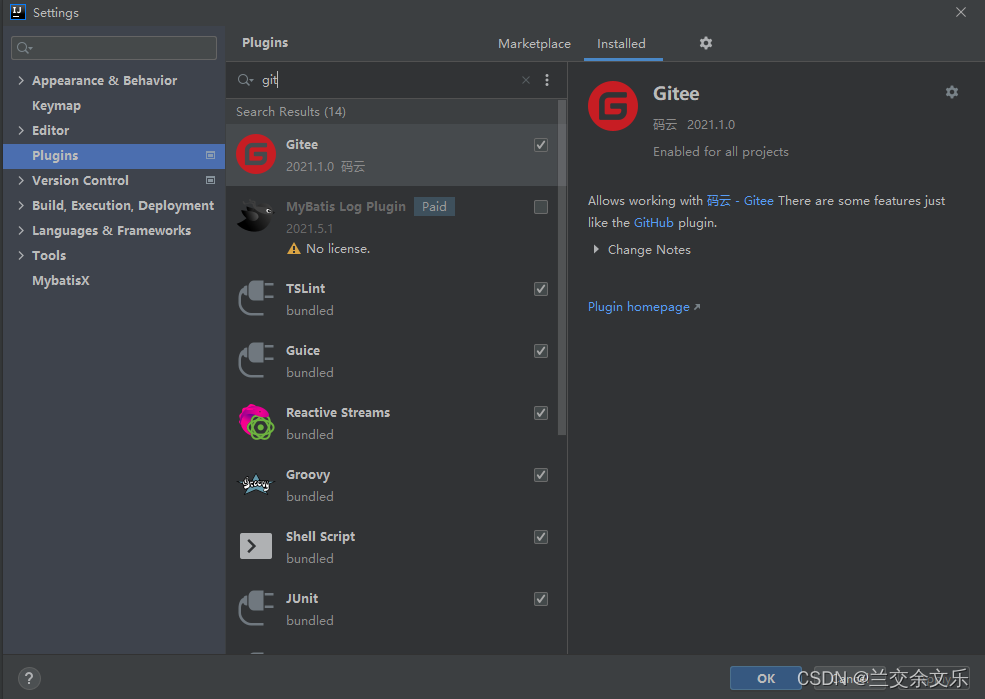Expand Languages & Frameworks node
Viewport: 985px width, 699px height.
[x=21, y=230]
